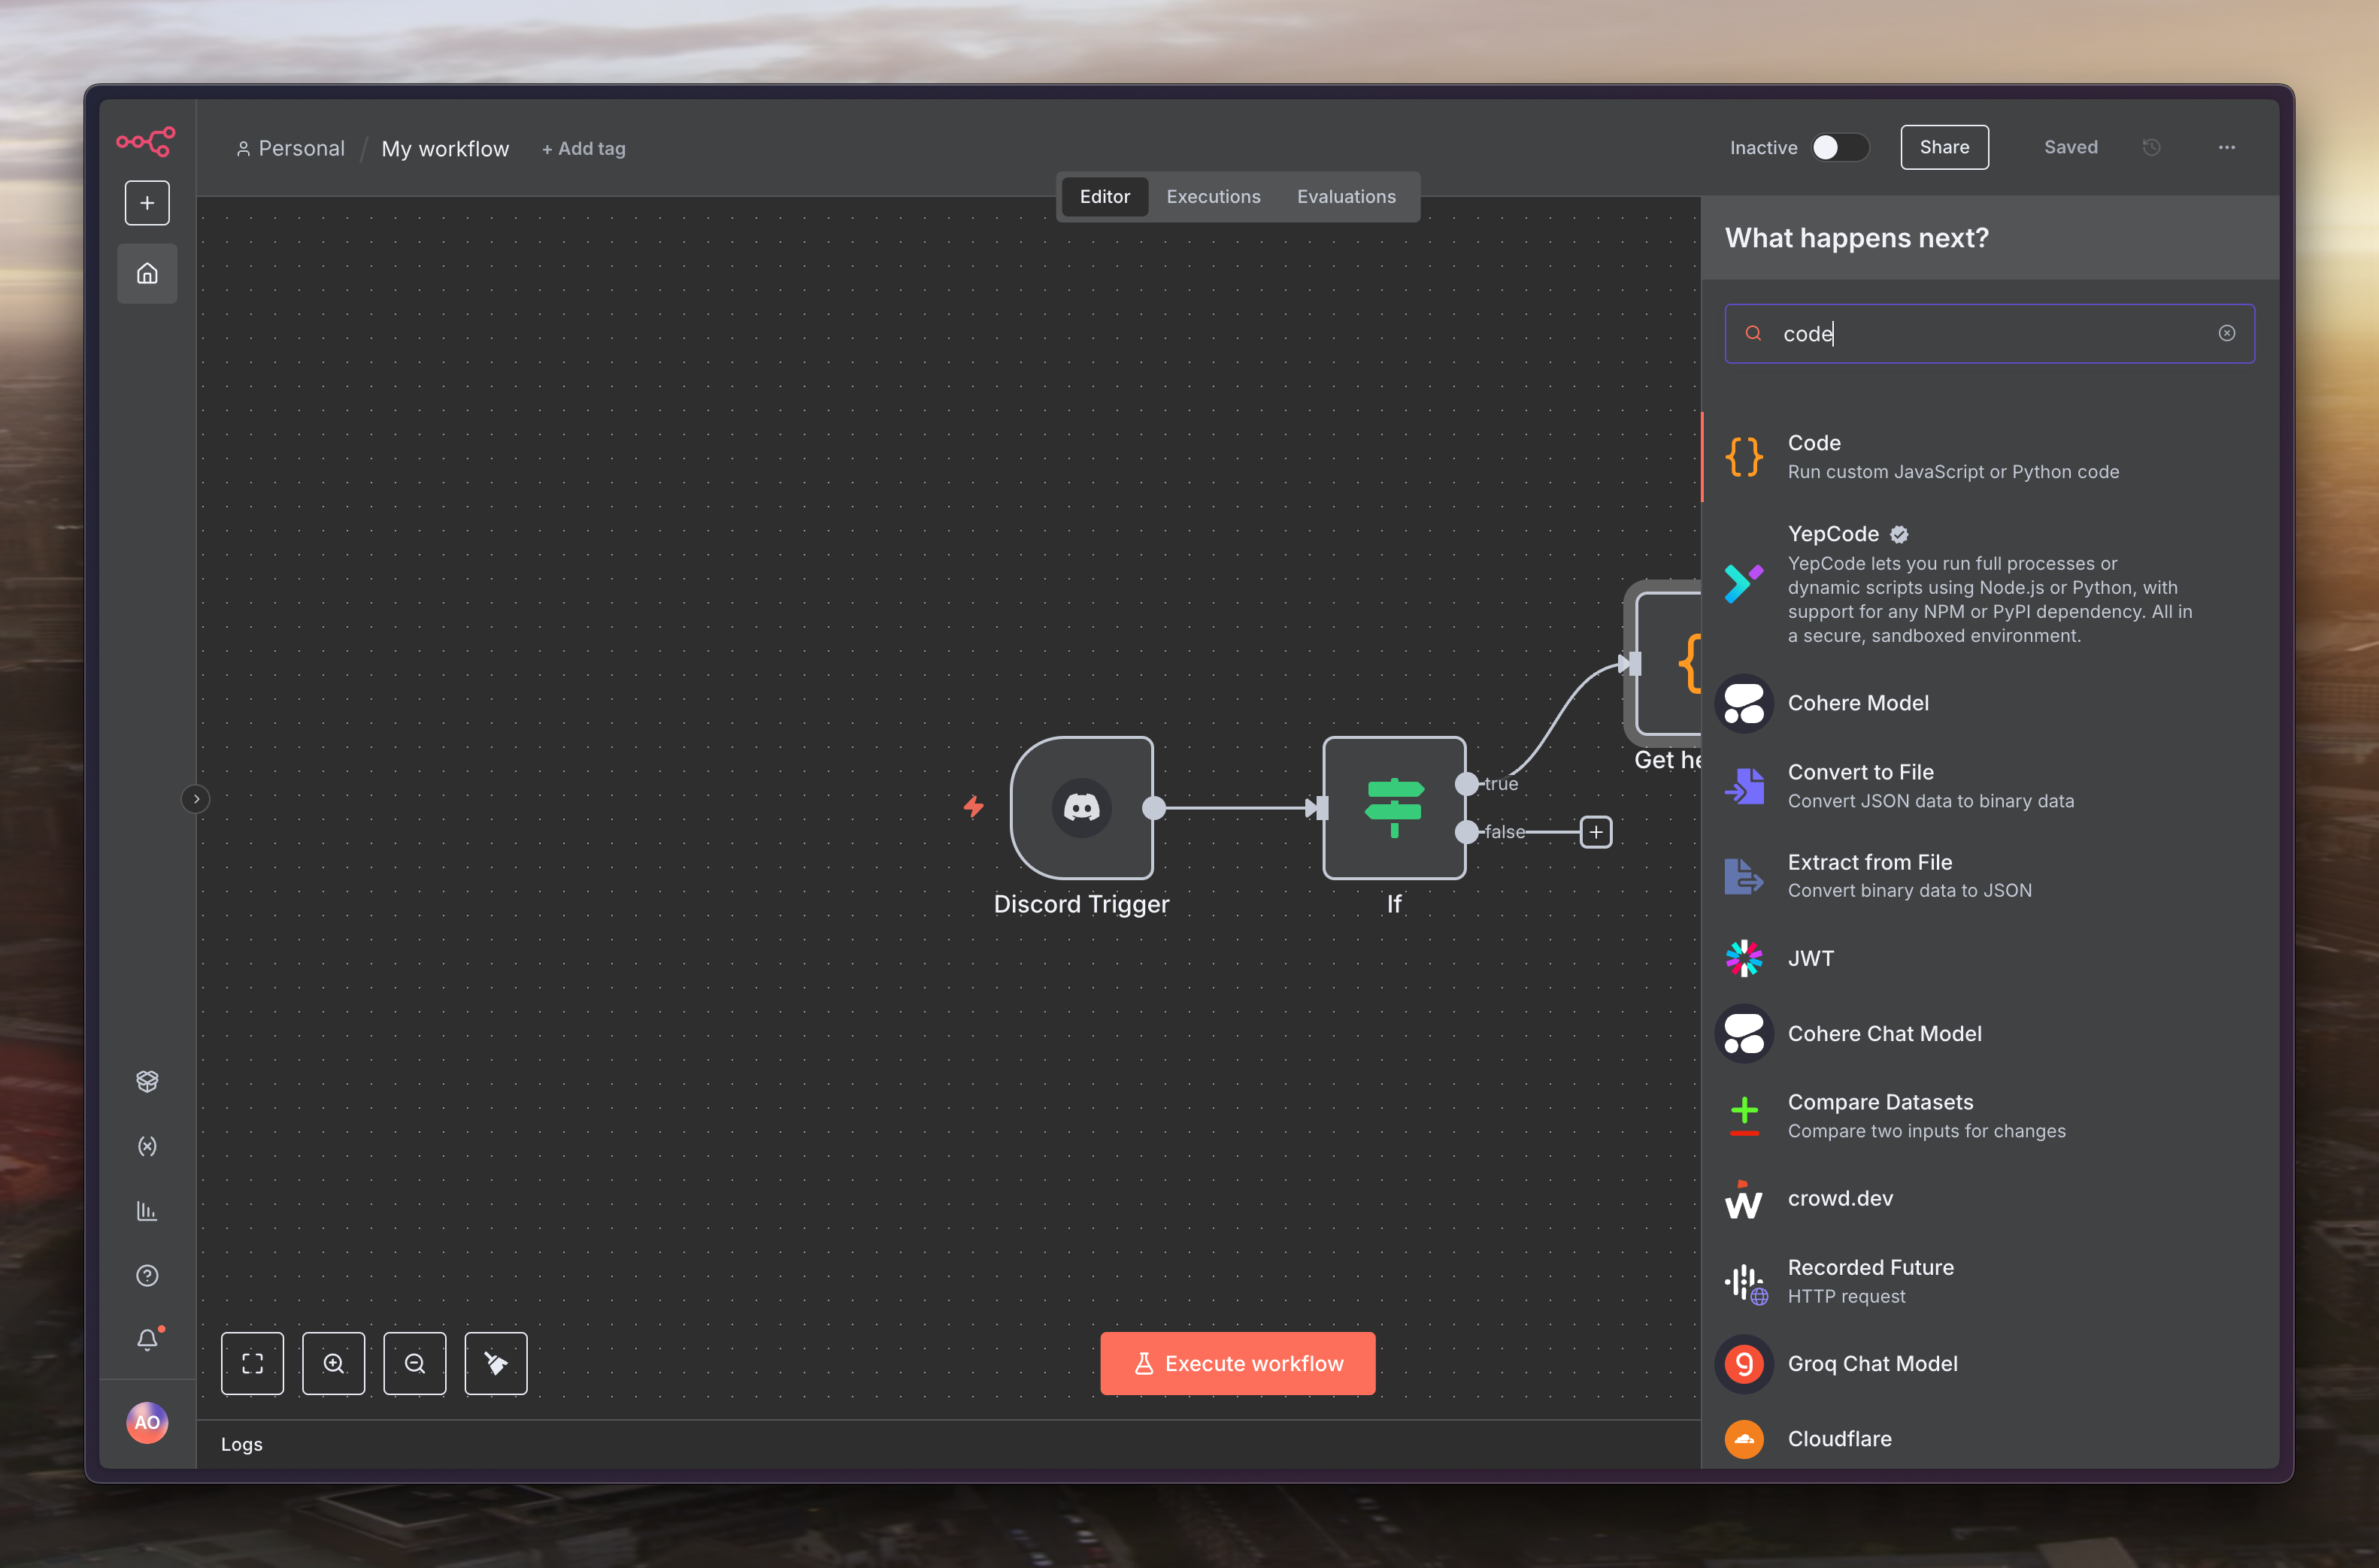
Task: Open help question mark icon
Action: coord(147,1275)
